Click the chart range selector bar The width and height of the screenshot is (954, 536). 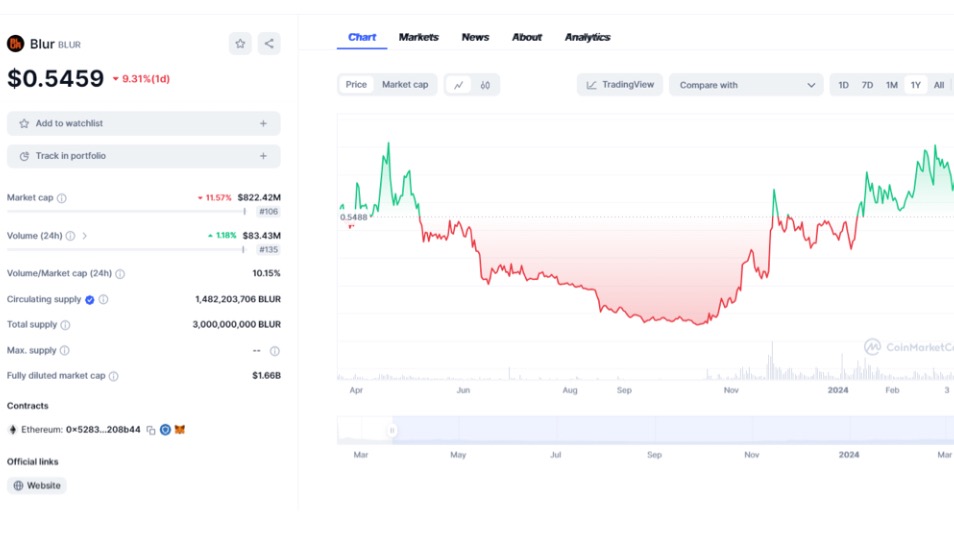click(646, 430)
